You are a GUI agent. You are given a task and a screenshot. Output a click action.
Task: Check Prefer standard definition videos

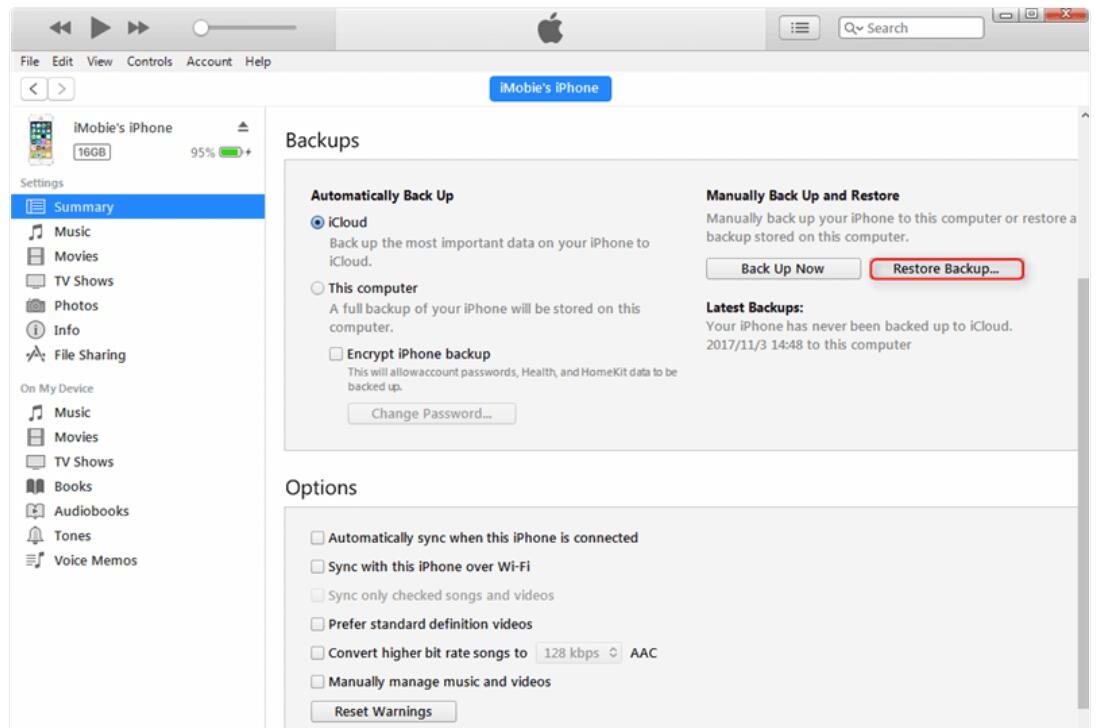[x=317, y=624]
